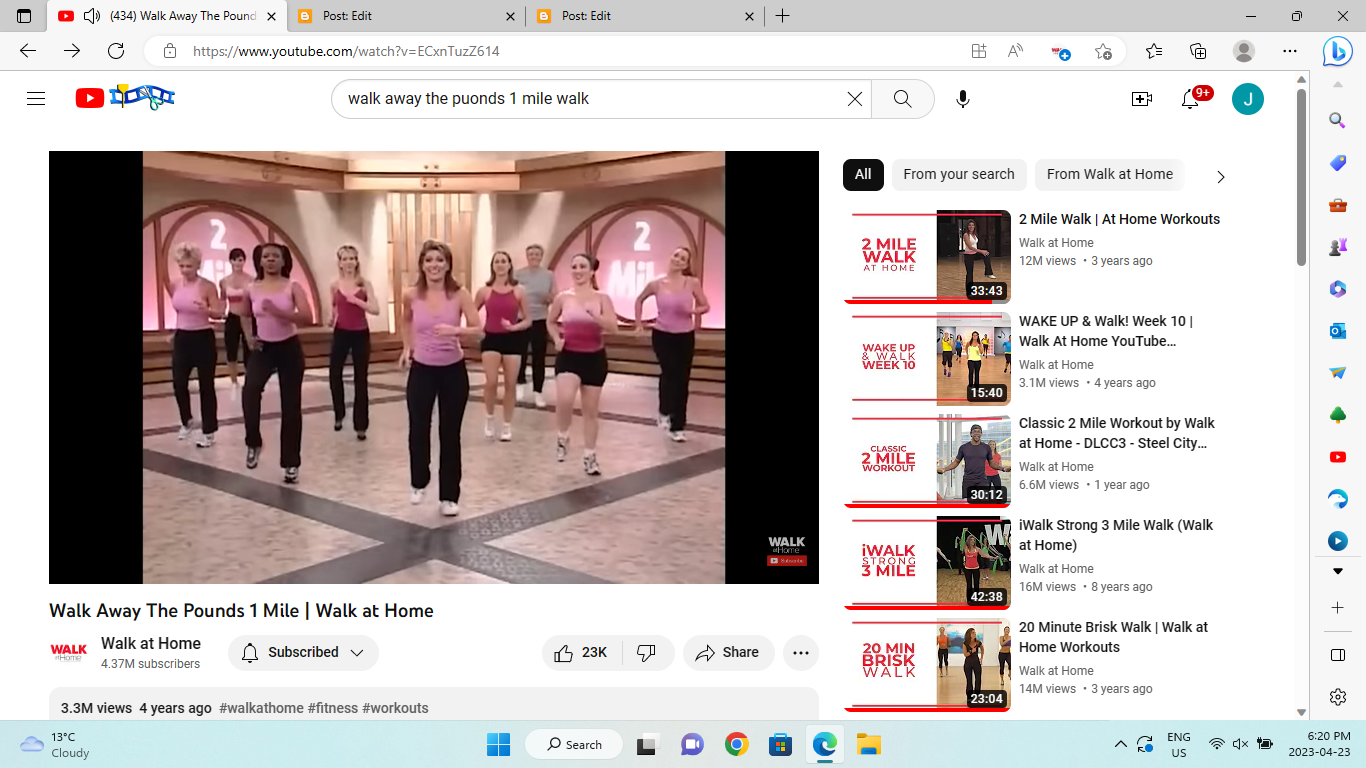The height and width of the screenshot is (768, 1366).
Task: Open the 20 Minute Brisk Walk thumbnail
Action: (927, 664)
